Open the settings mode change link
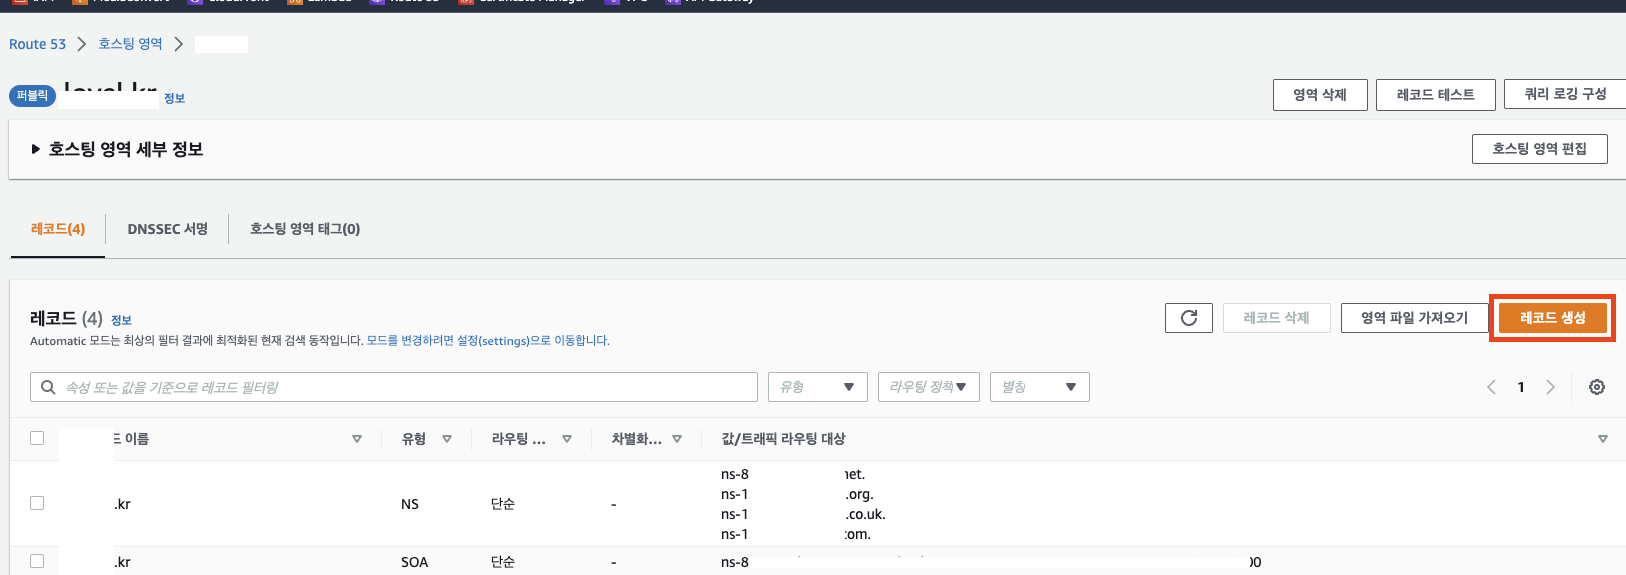 [x=488, y=341]
